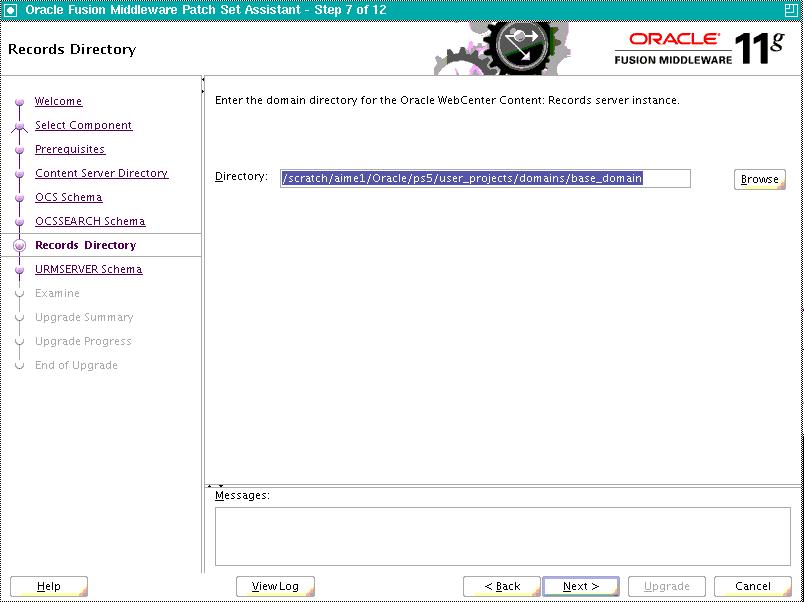Click the Content Server Directory bullet icon

[20, 174]
